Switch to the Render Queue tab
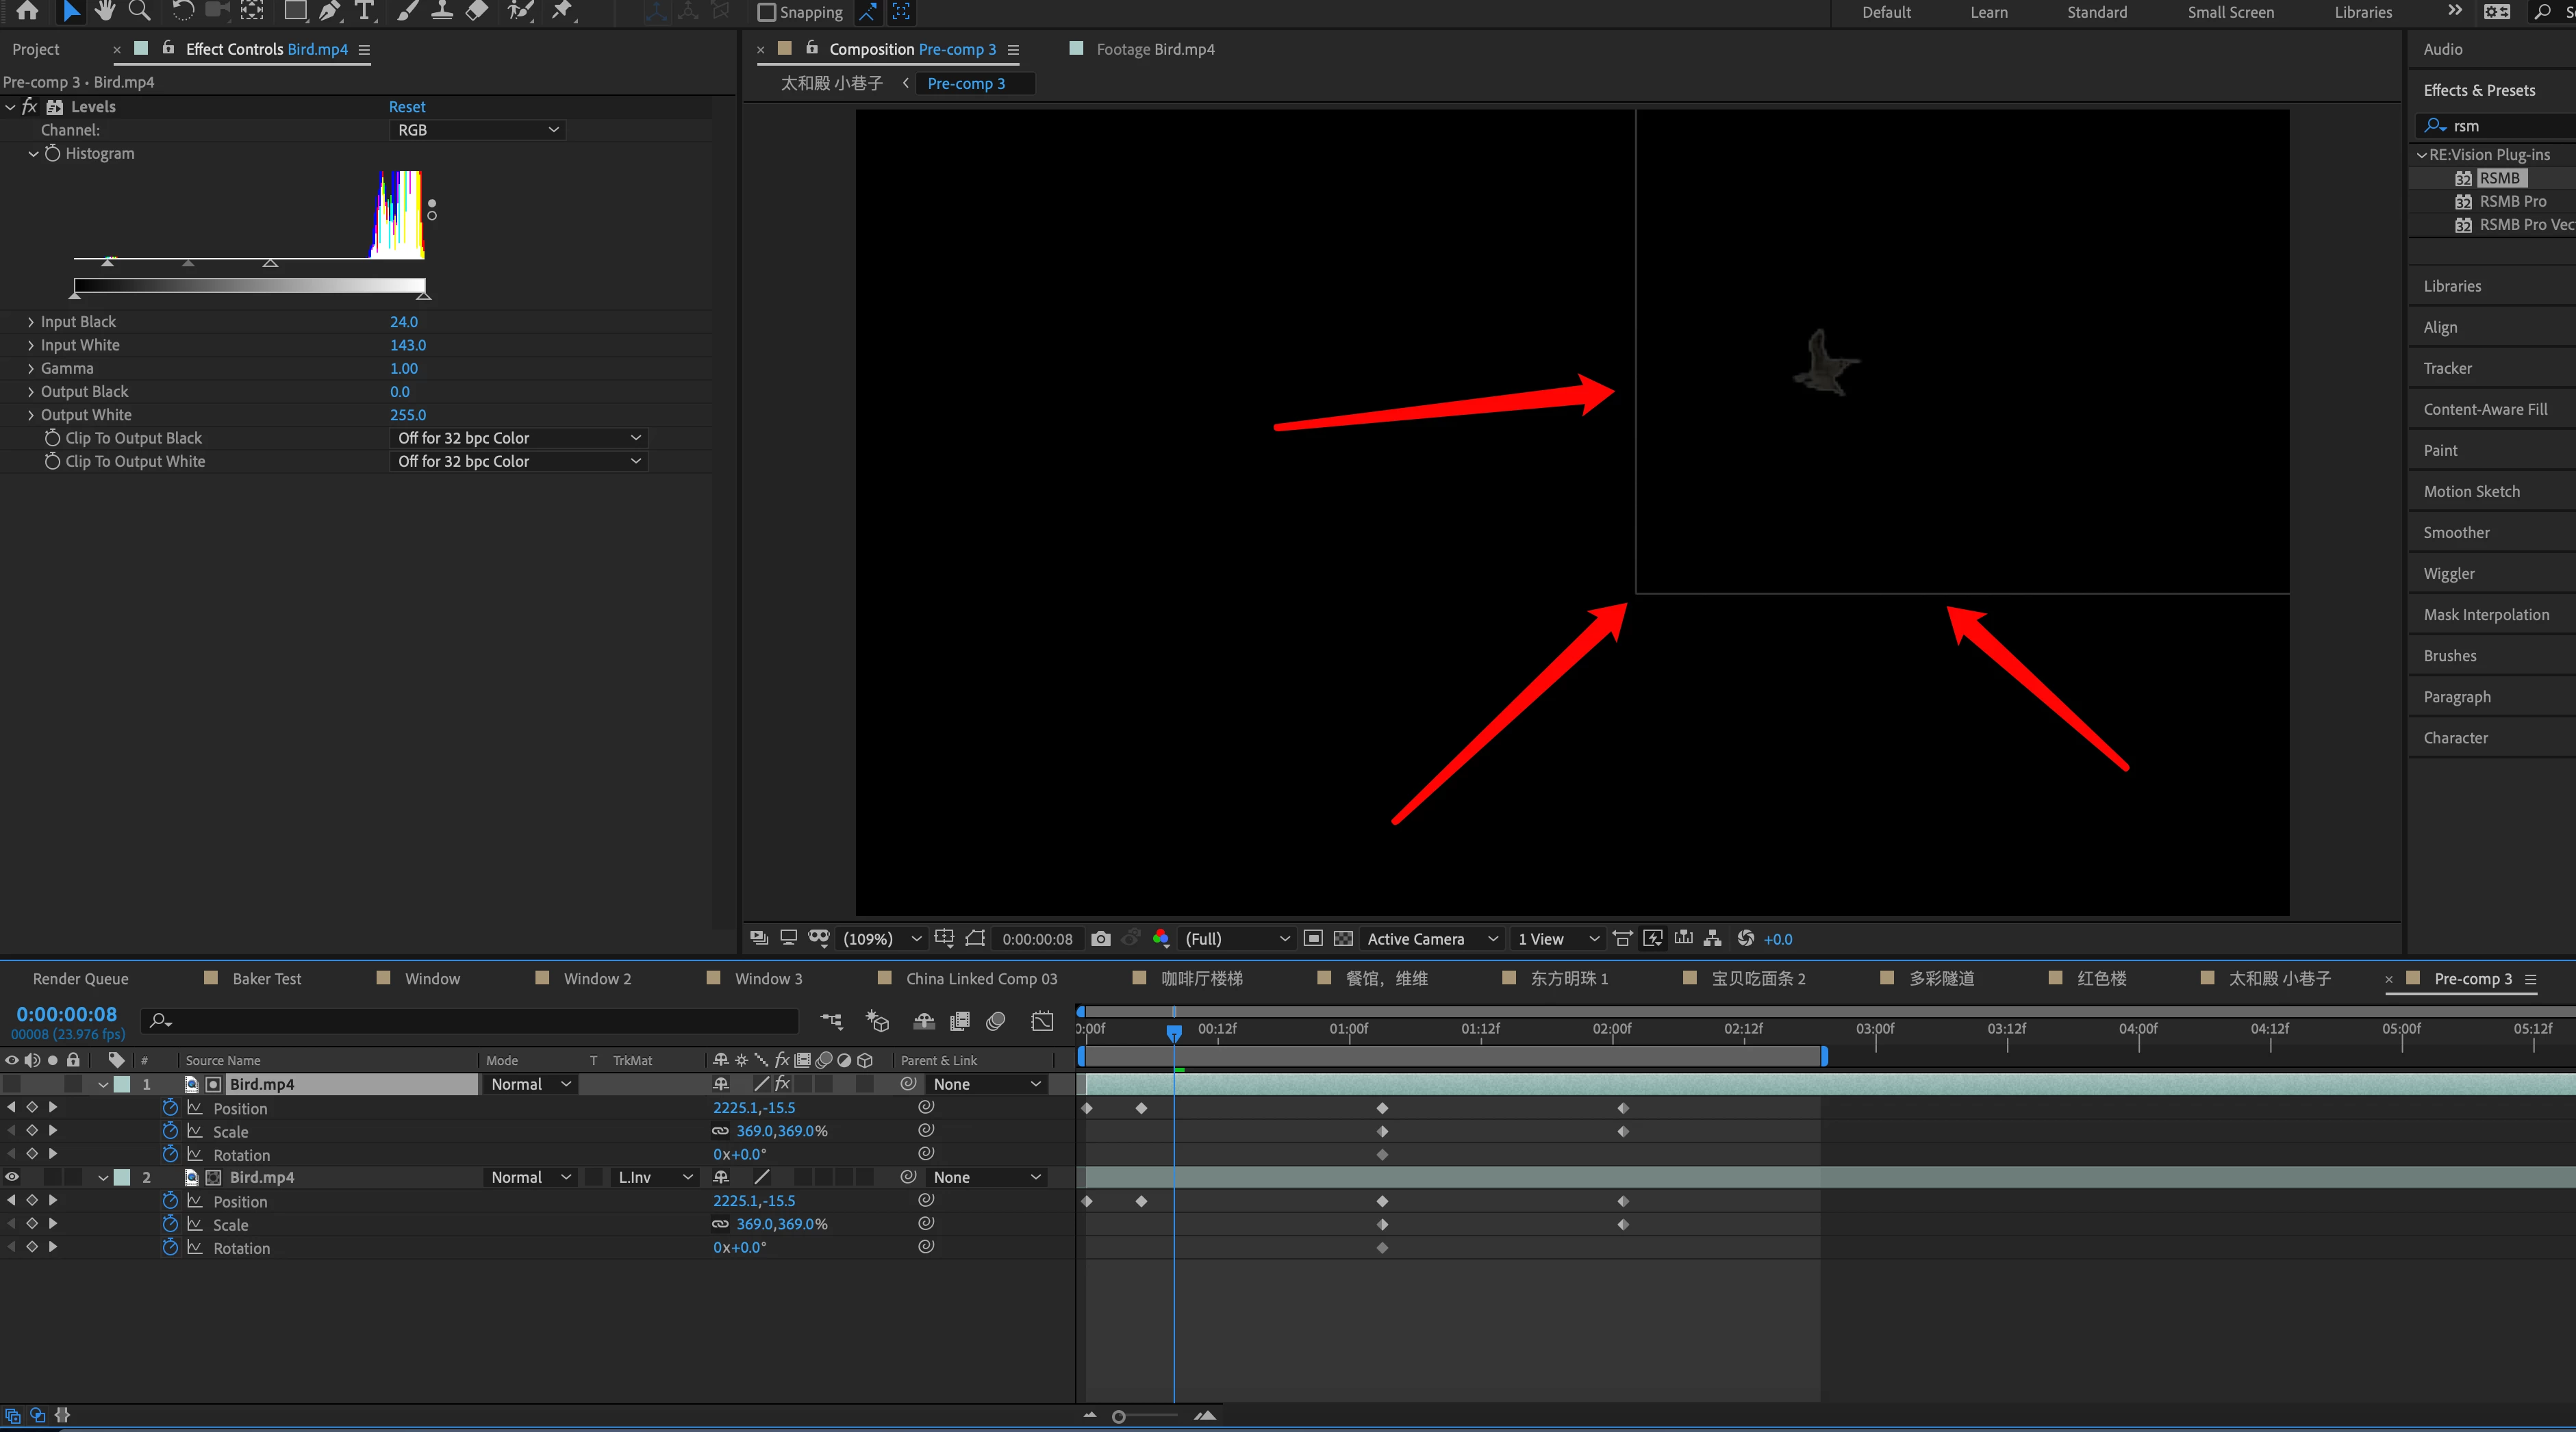Screen dimensions: 2576x1432 [x=80, y=978]
